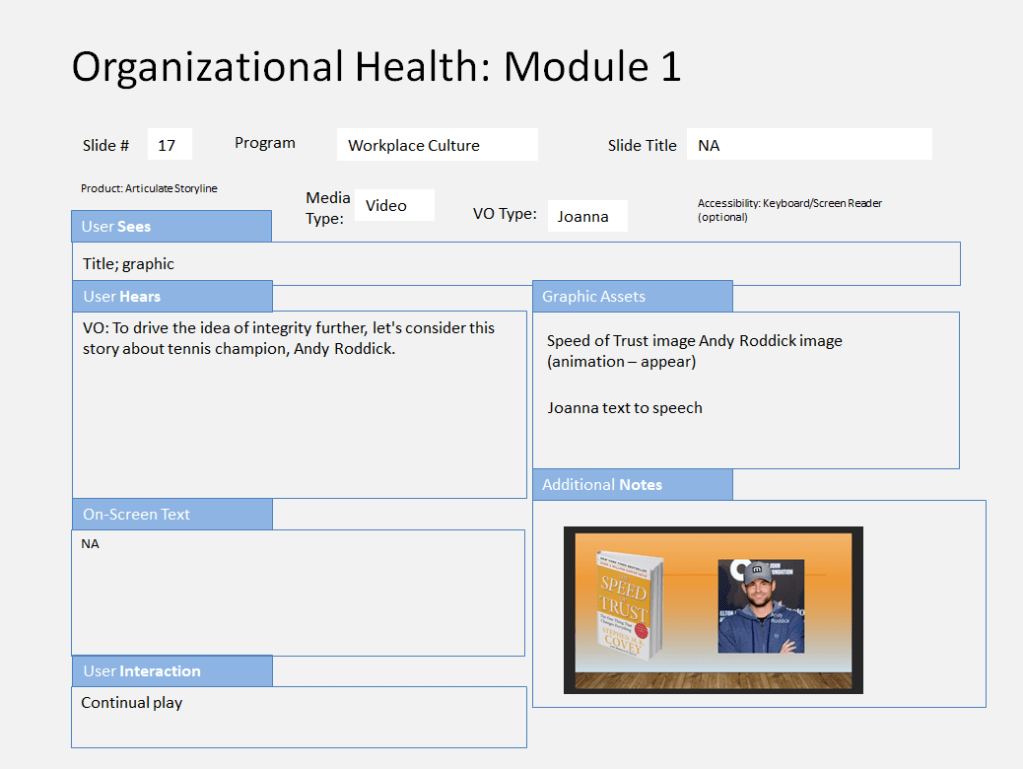The width and height of the screenshot is (1023, 769).
Task: Click the VO Type field 'Joanna'
Action: 587,216
